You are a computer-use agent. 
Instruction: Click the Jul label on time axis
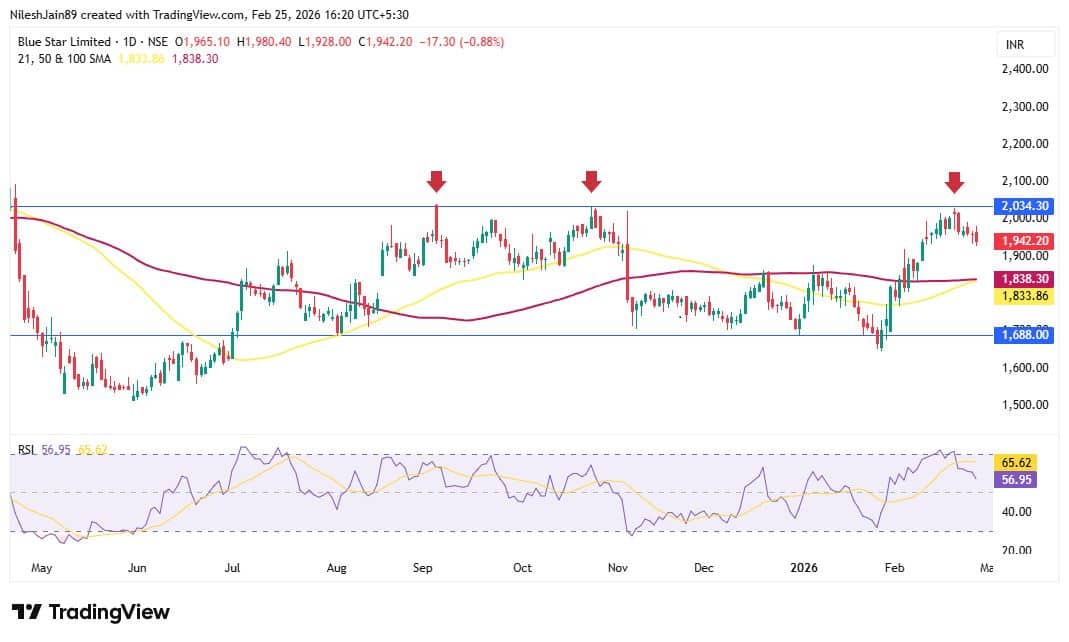click(232, 568)
